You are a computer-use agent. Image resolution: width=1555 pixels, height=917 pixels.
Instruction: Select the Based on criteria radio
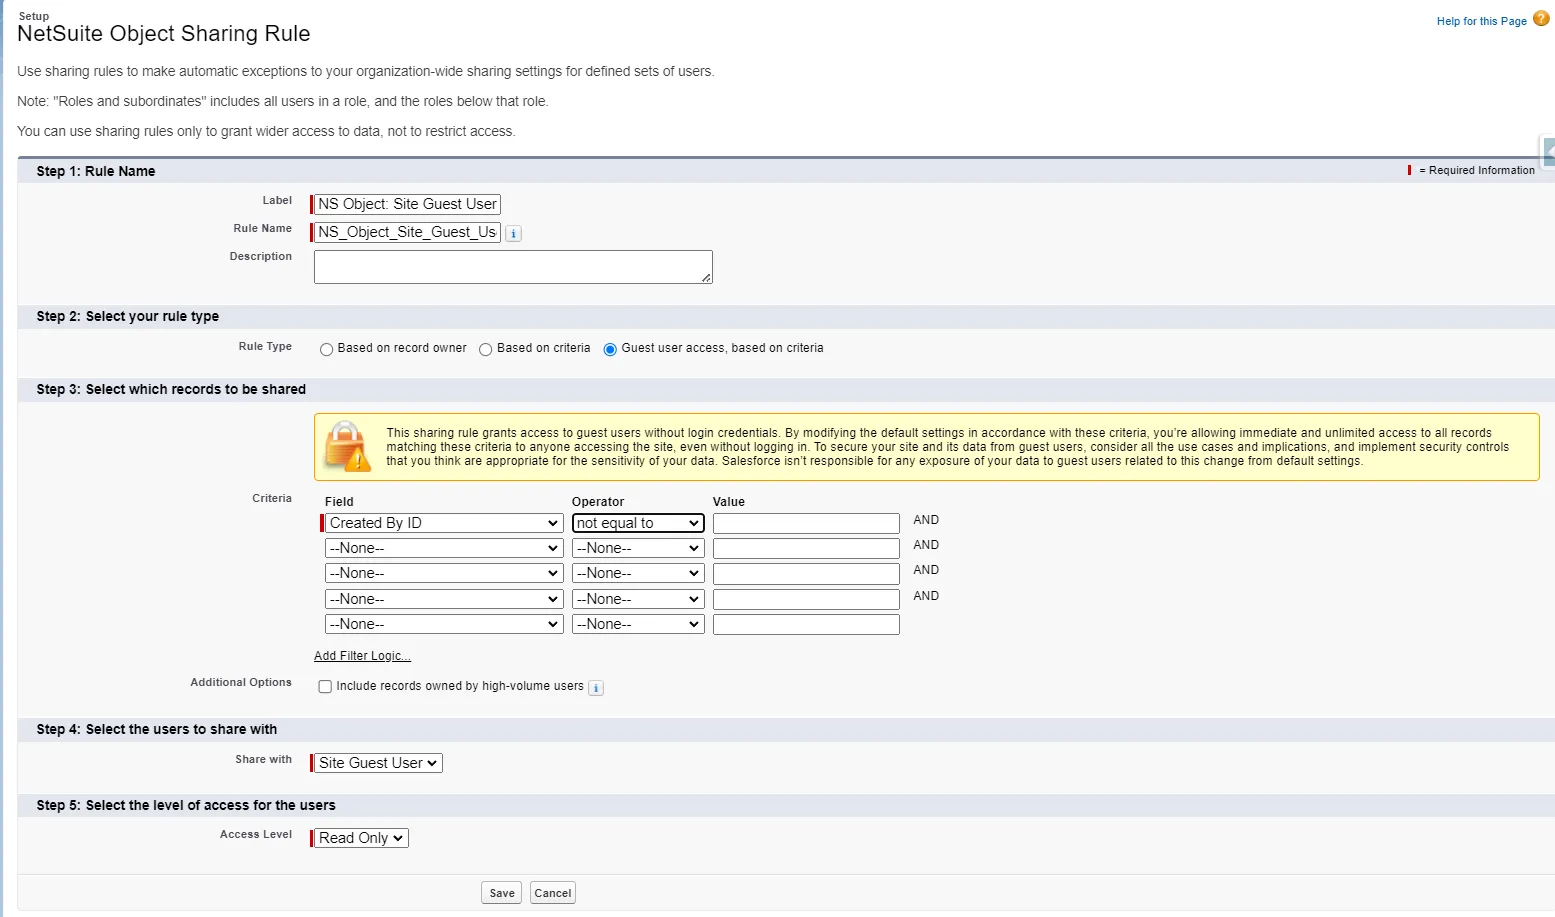coord(485,349)
